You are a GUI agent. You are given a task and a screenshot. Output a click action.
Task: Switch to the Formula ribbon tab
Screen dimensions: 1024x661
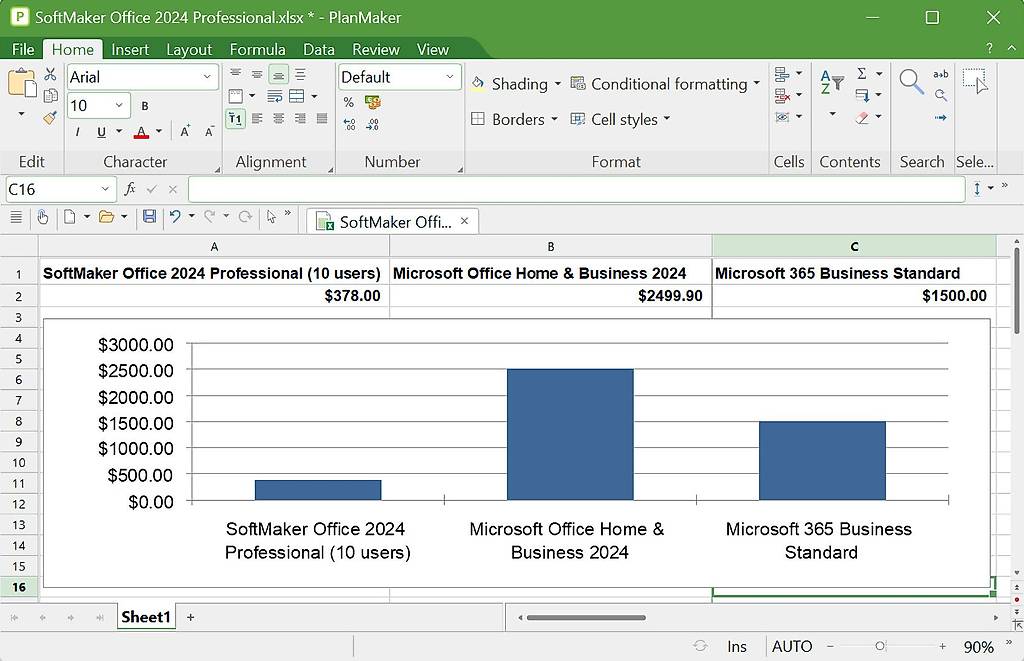[257, 49]
